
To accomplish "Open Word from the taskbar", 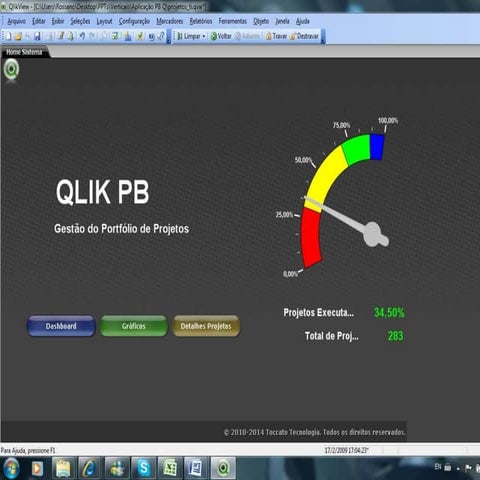I will [x=196, y=468].
